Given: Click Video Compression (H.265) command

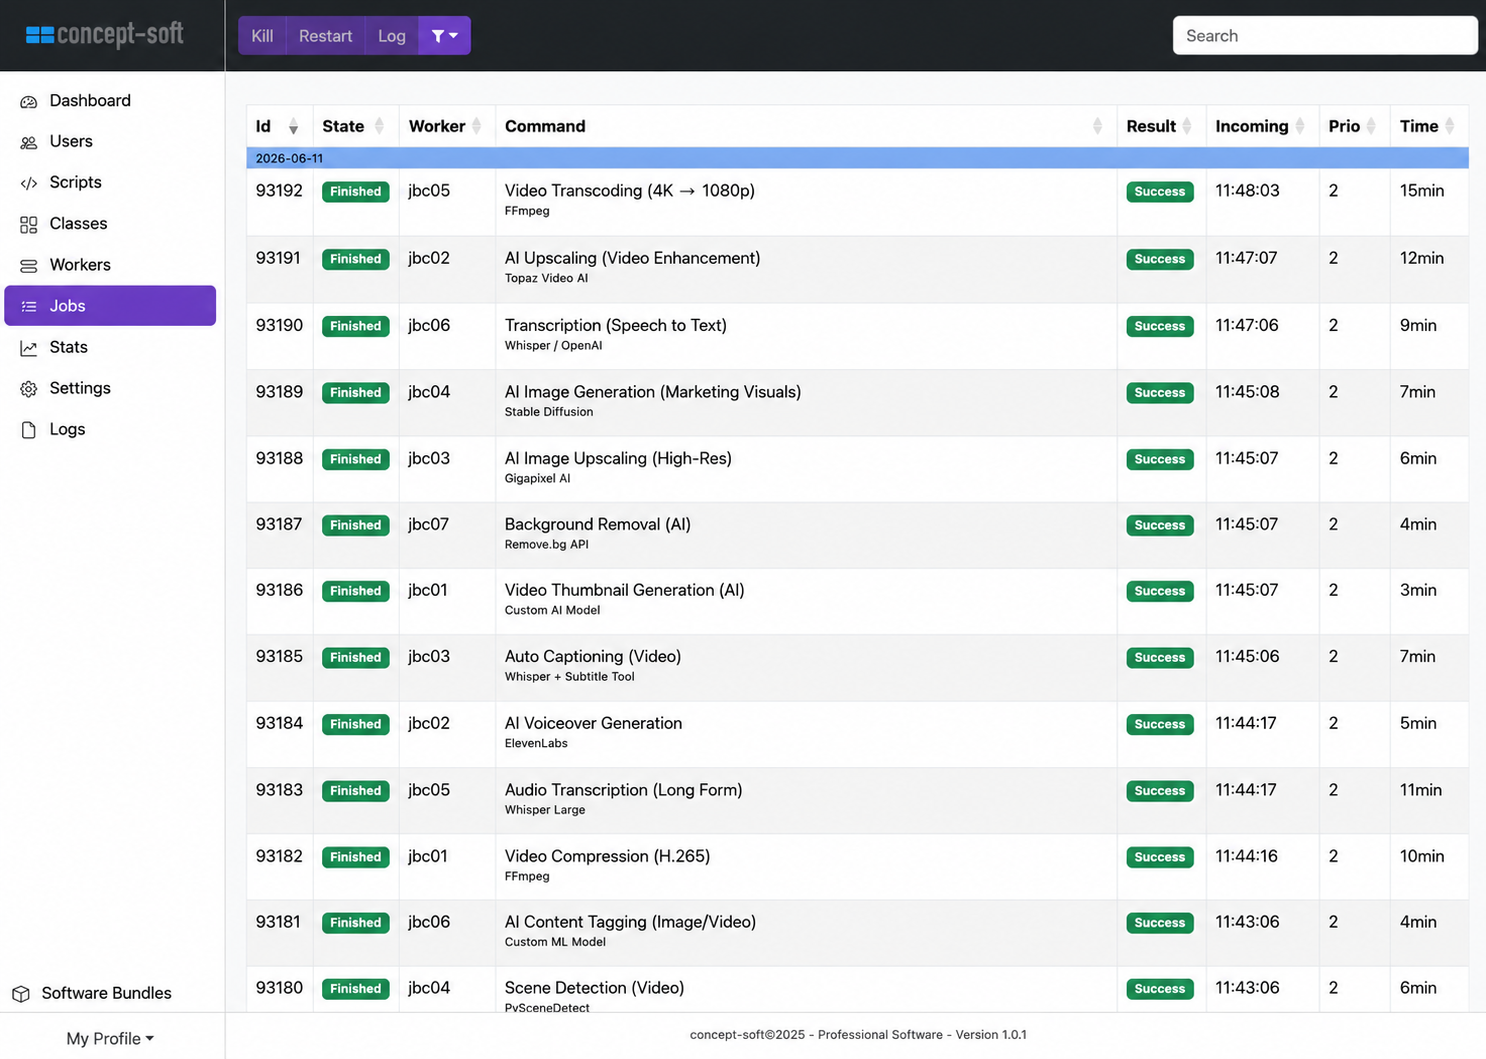Looking at the screenshot, I should coord(607,856).
